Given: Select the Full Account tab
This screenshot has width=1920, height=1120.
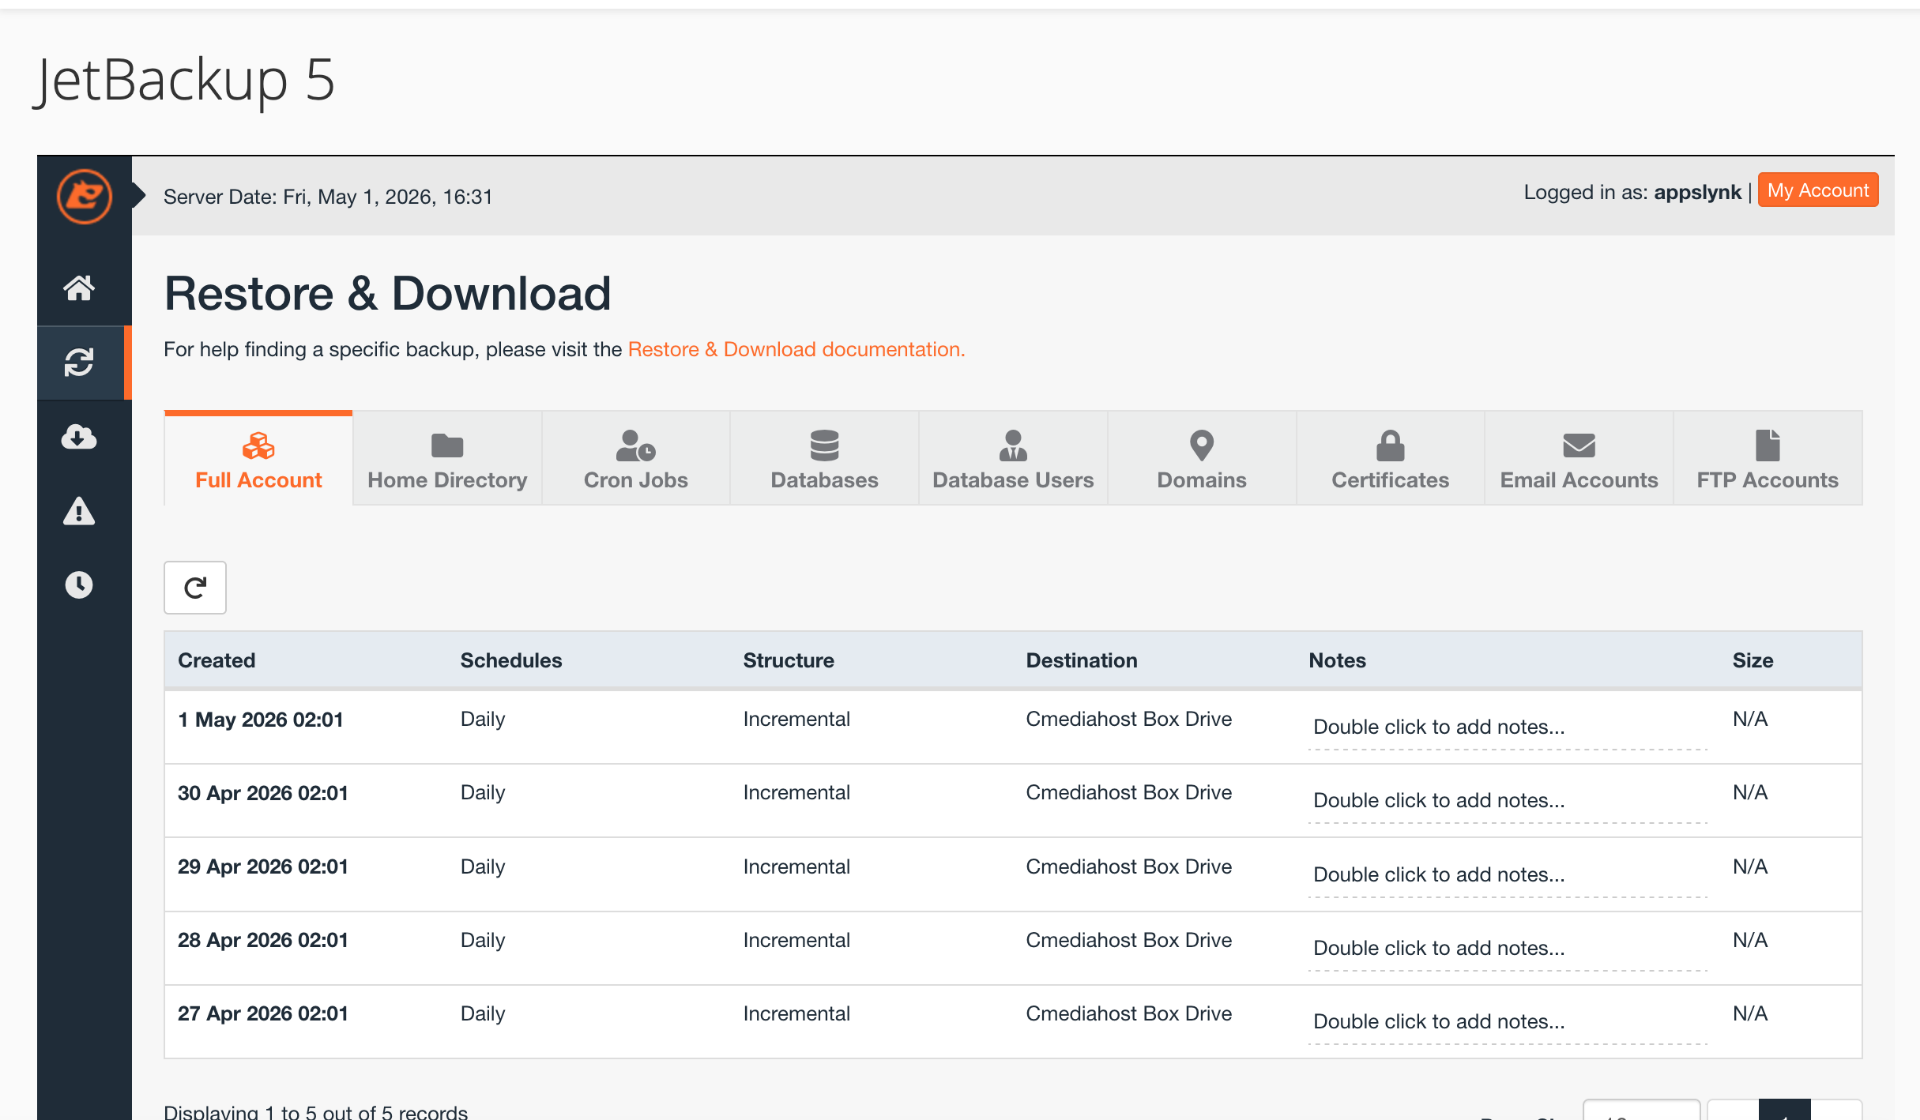Looking at the screenshot, I should [258, 459].
